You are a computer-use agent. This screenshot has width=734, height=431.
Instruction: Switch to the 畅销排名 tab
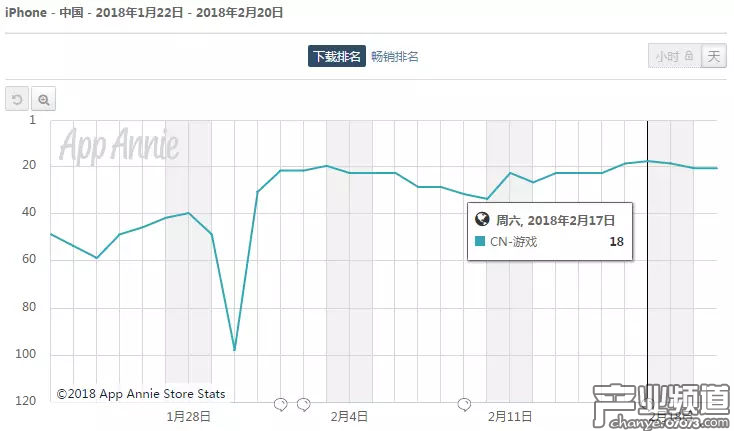395,57
